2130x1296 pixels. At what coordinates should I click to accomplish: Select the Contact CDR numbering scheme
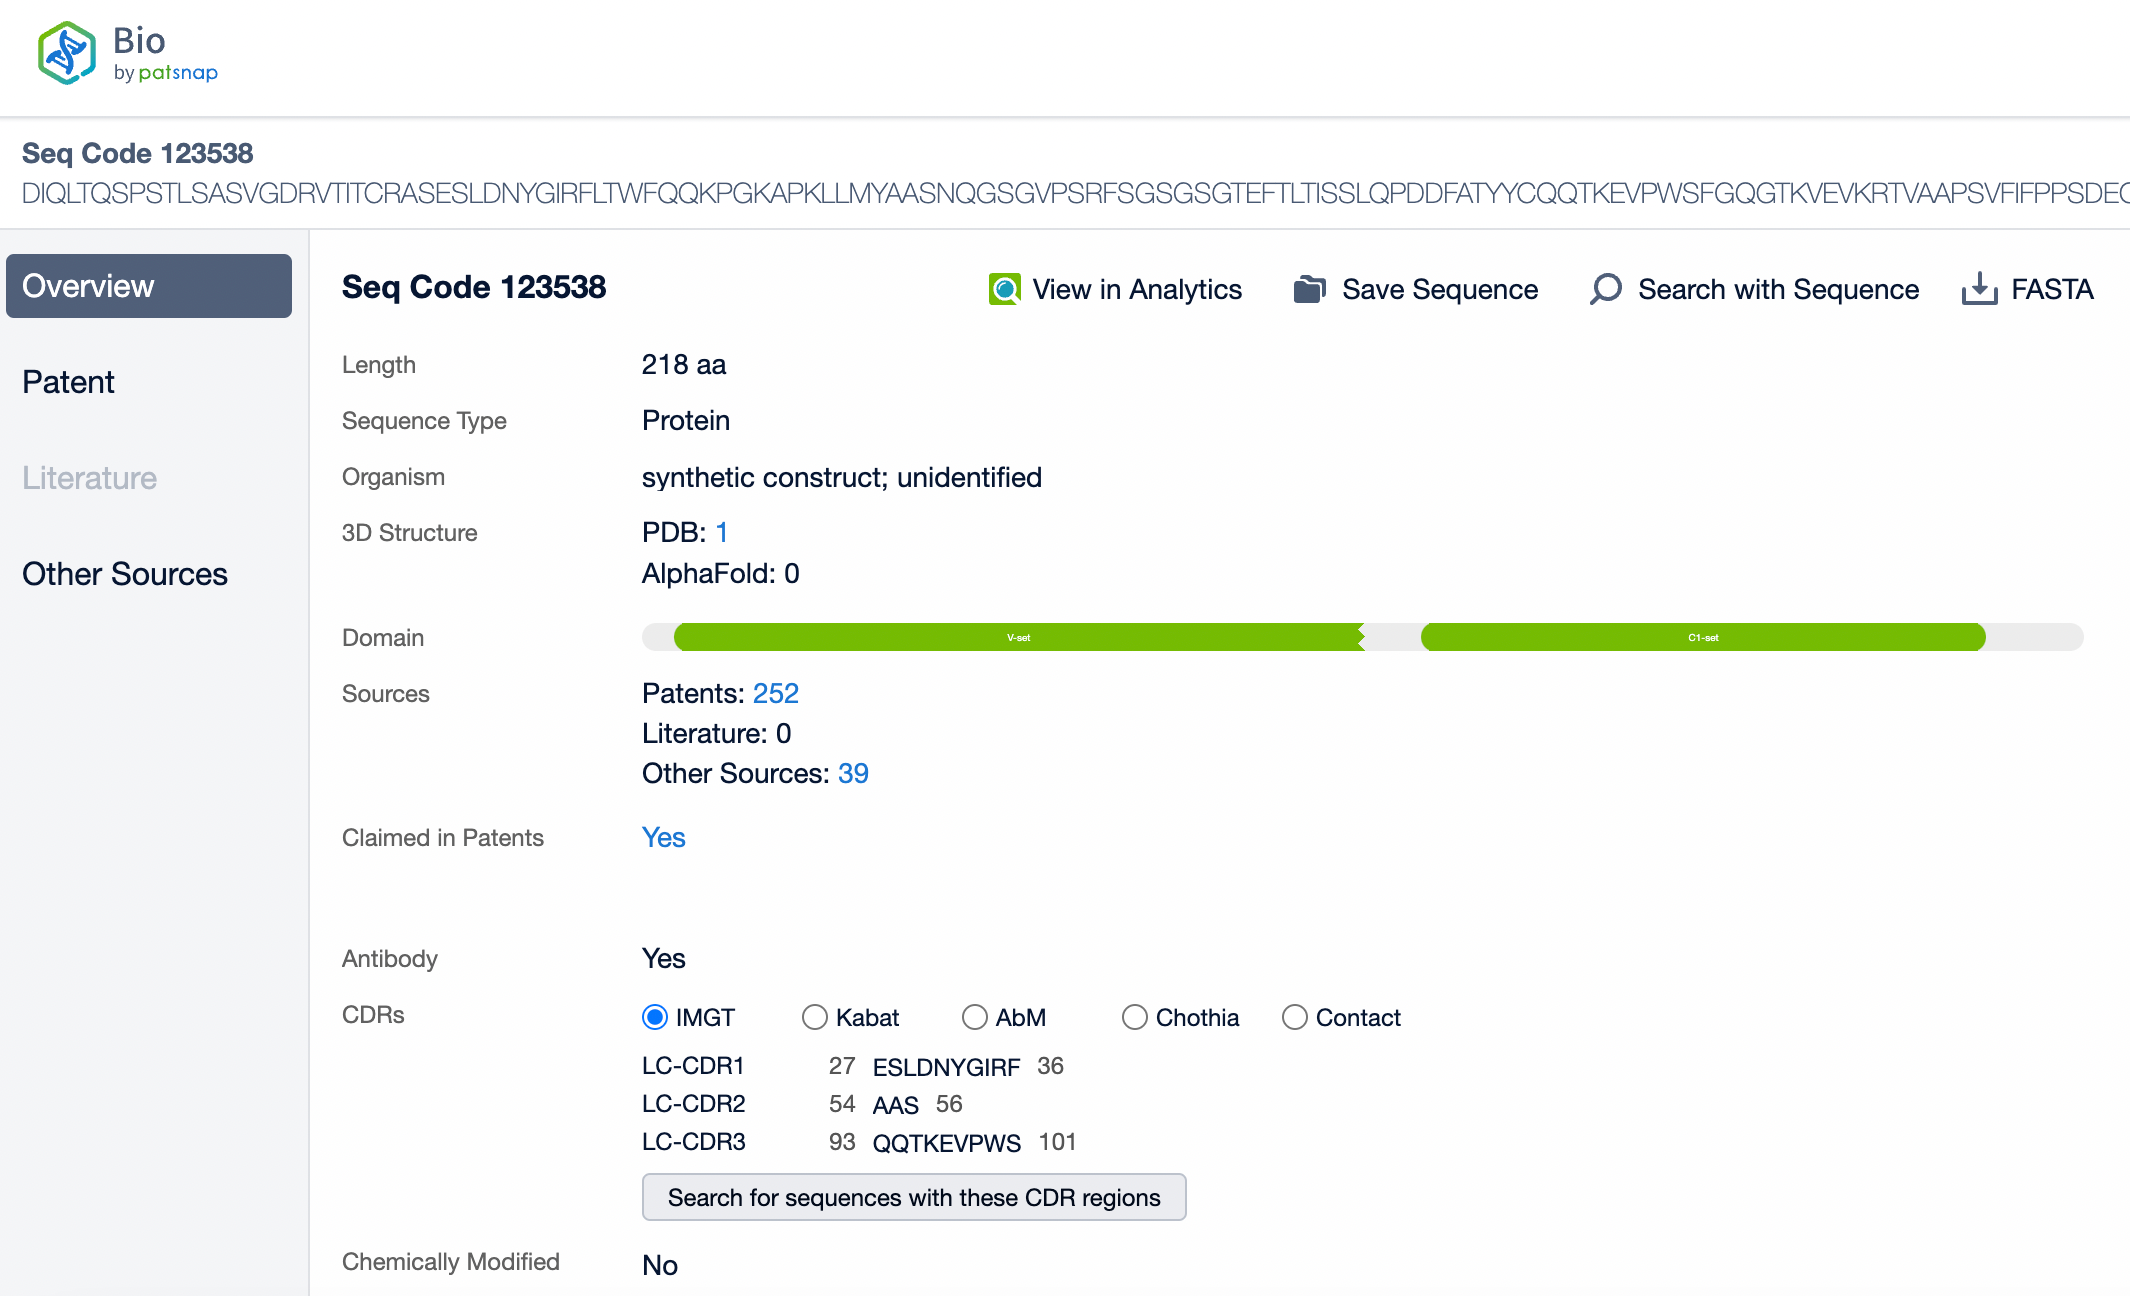click(x=1295, y=1016)
